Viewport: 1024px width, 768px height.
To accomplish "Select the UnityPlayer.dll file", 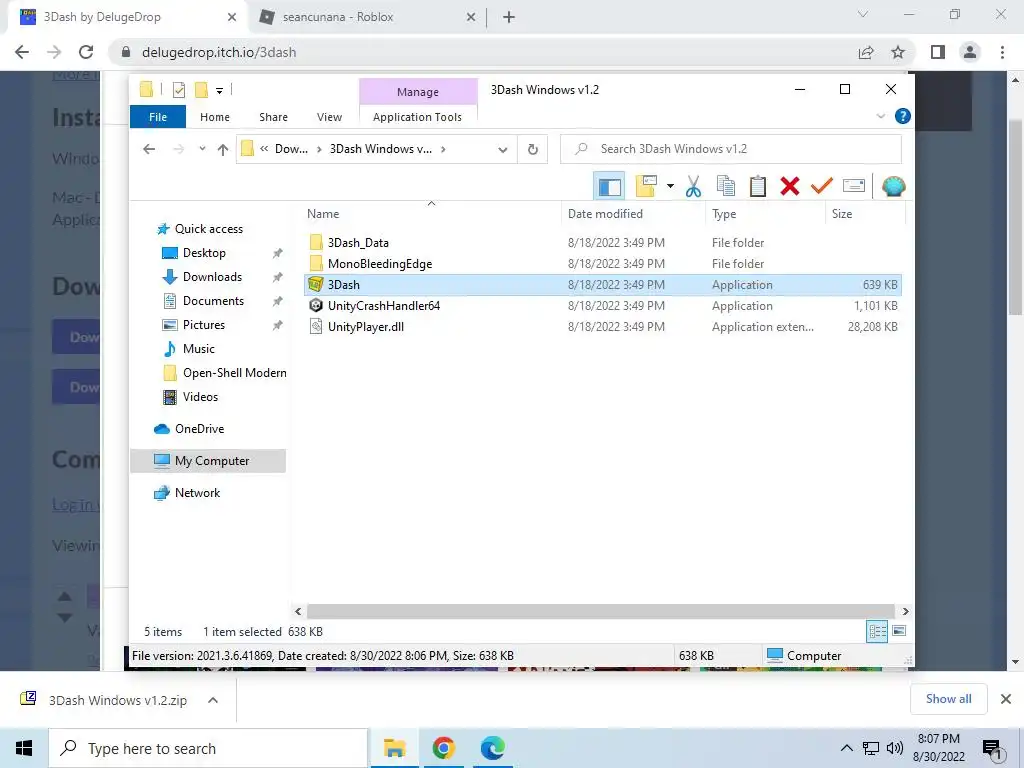I will coord(366,327).
